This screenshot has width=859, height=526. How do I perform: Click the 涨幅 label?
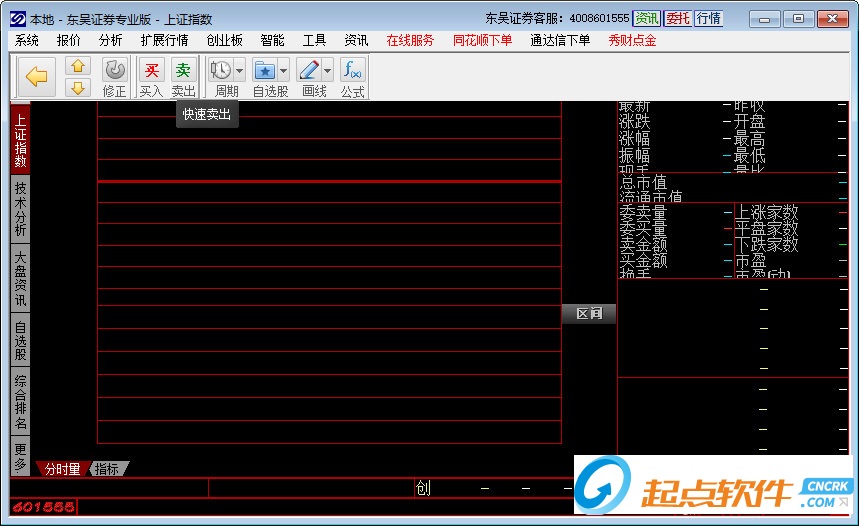[634, 139]
